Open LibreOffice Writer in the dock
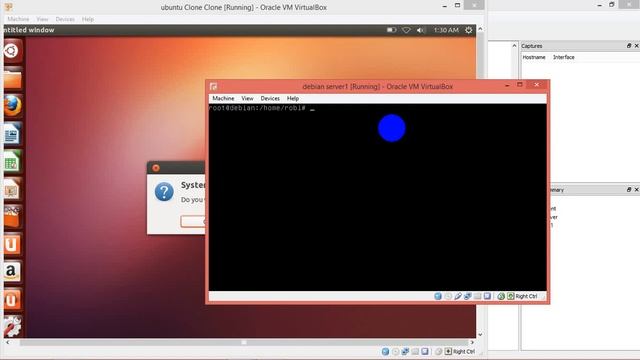 (x=12, y=134)
